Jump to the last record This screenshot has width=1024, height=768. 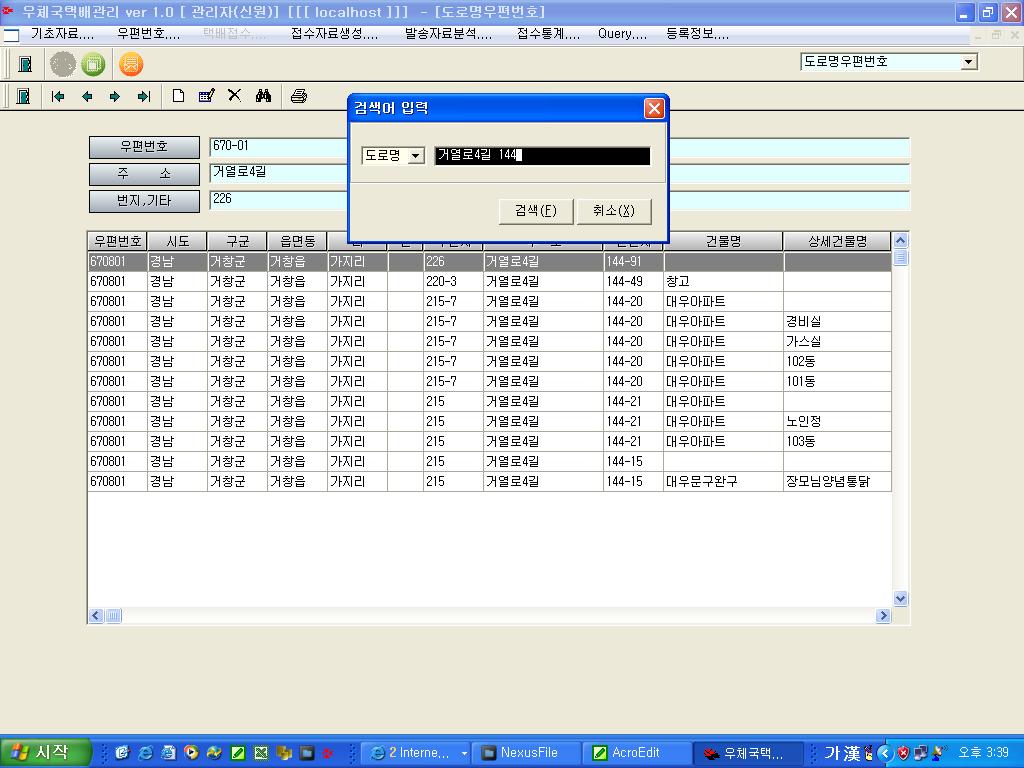point(144,97)
